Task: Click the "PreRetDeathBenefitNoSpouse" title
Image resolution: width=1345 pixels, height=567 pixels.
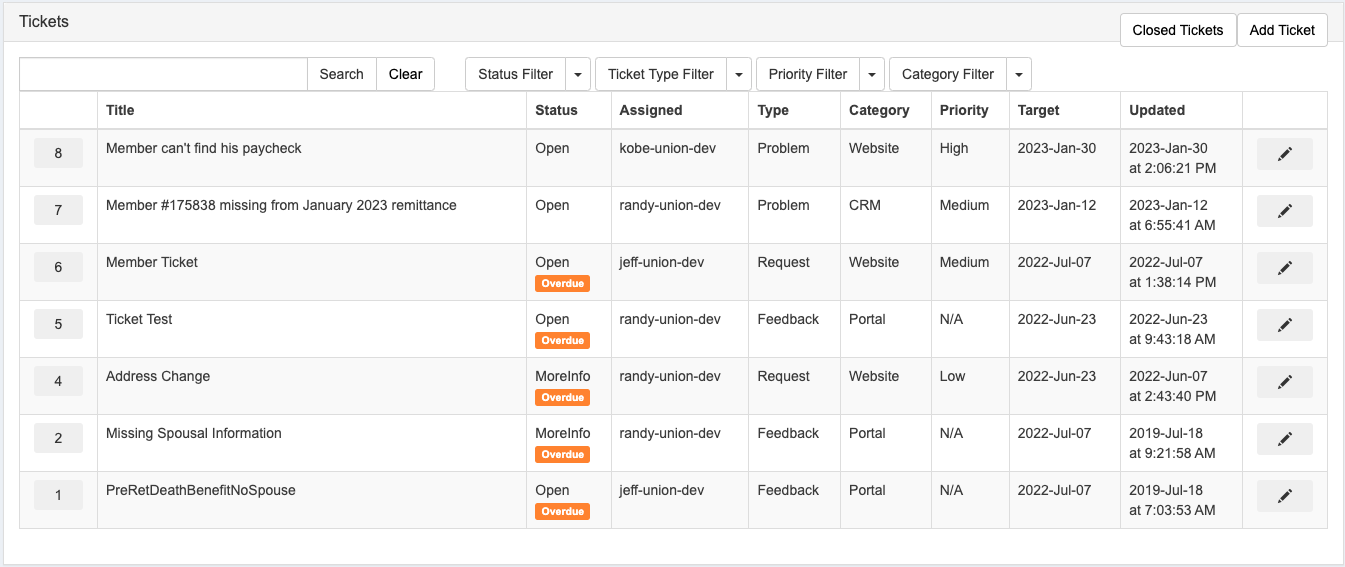Action: (201, 490)
